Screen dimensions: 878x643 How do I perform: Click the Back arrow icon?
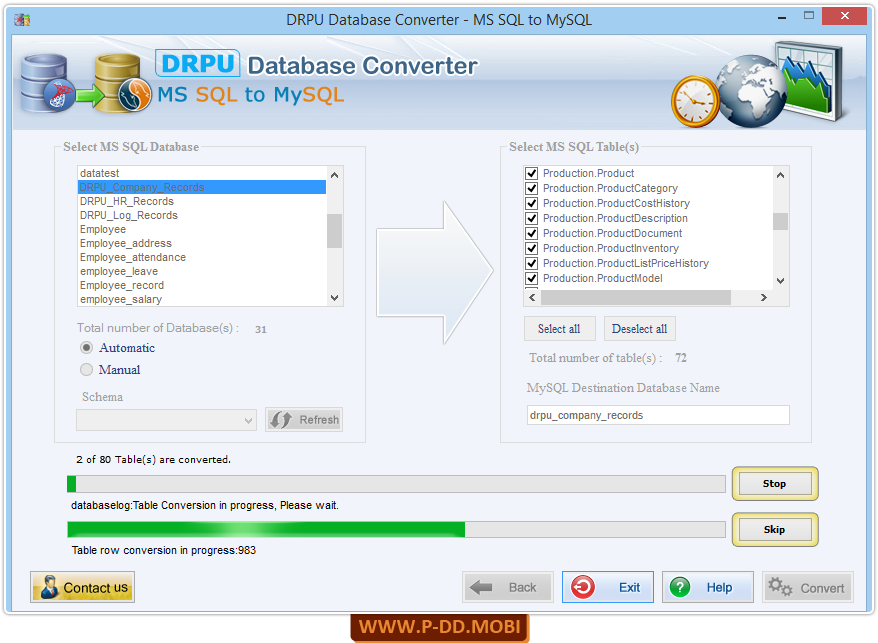point(481,588)
